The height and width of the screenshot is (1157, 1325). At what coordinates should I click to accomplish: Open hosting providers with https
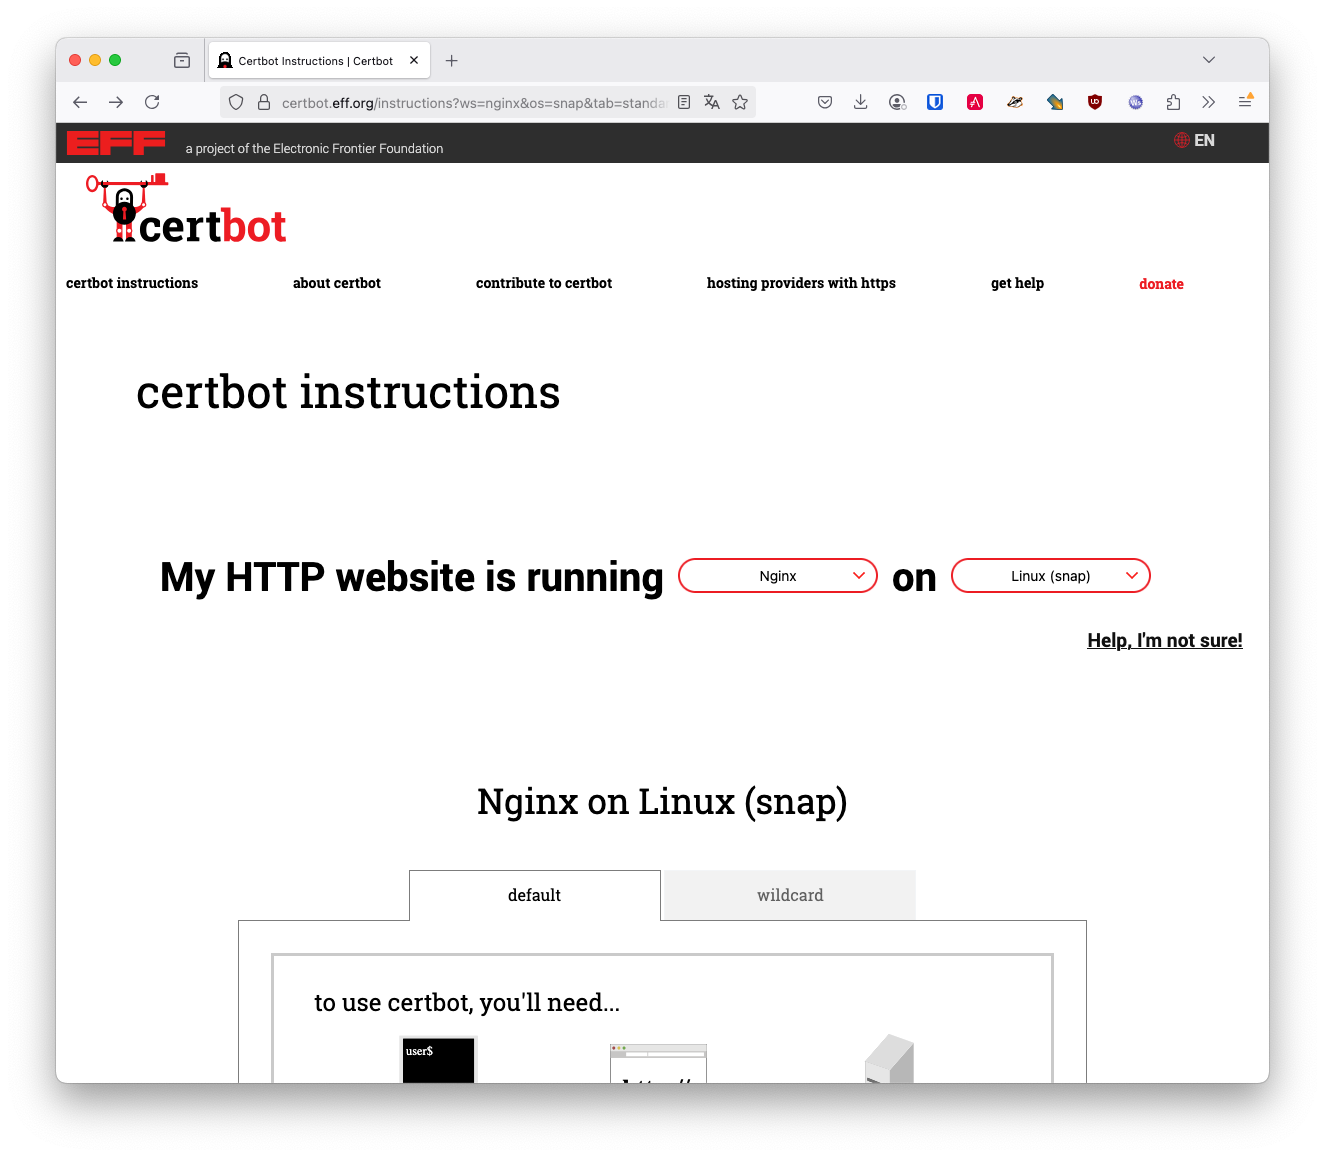click(801, 283)
